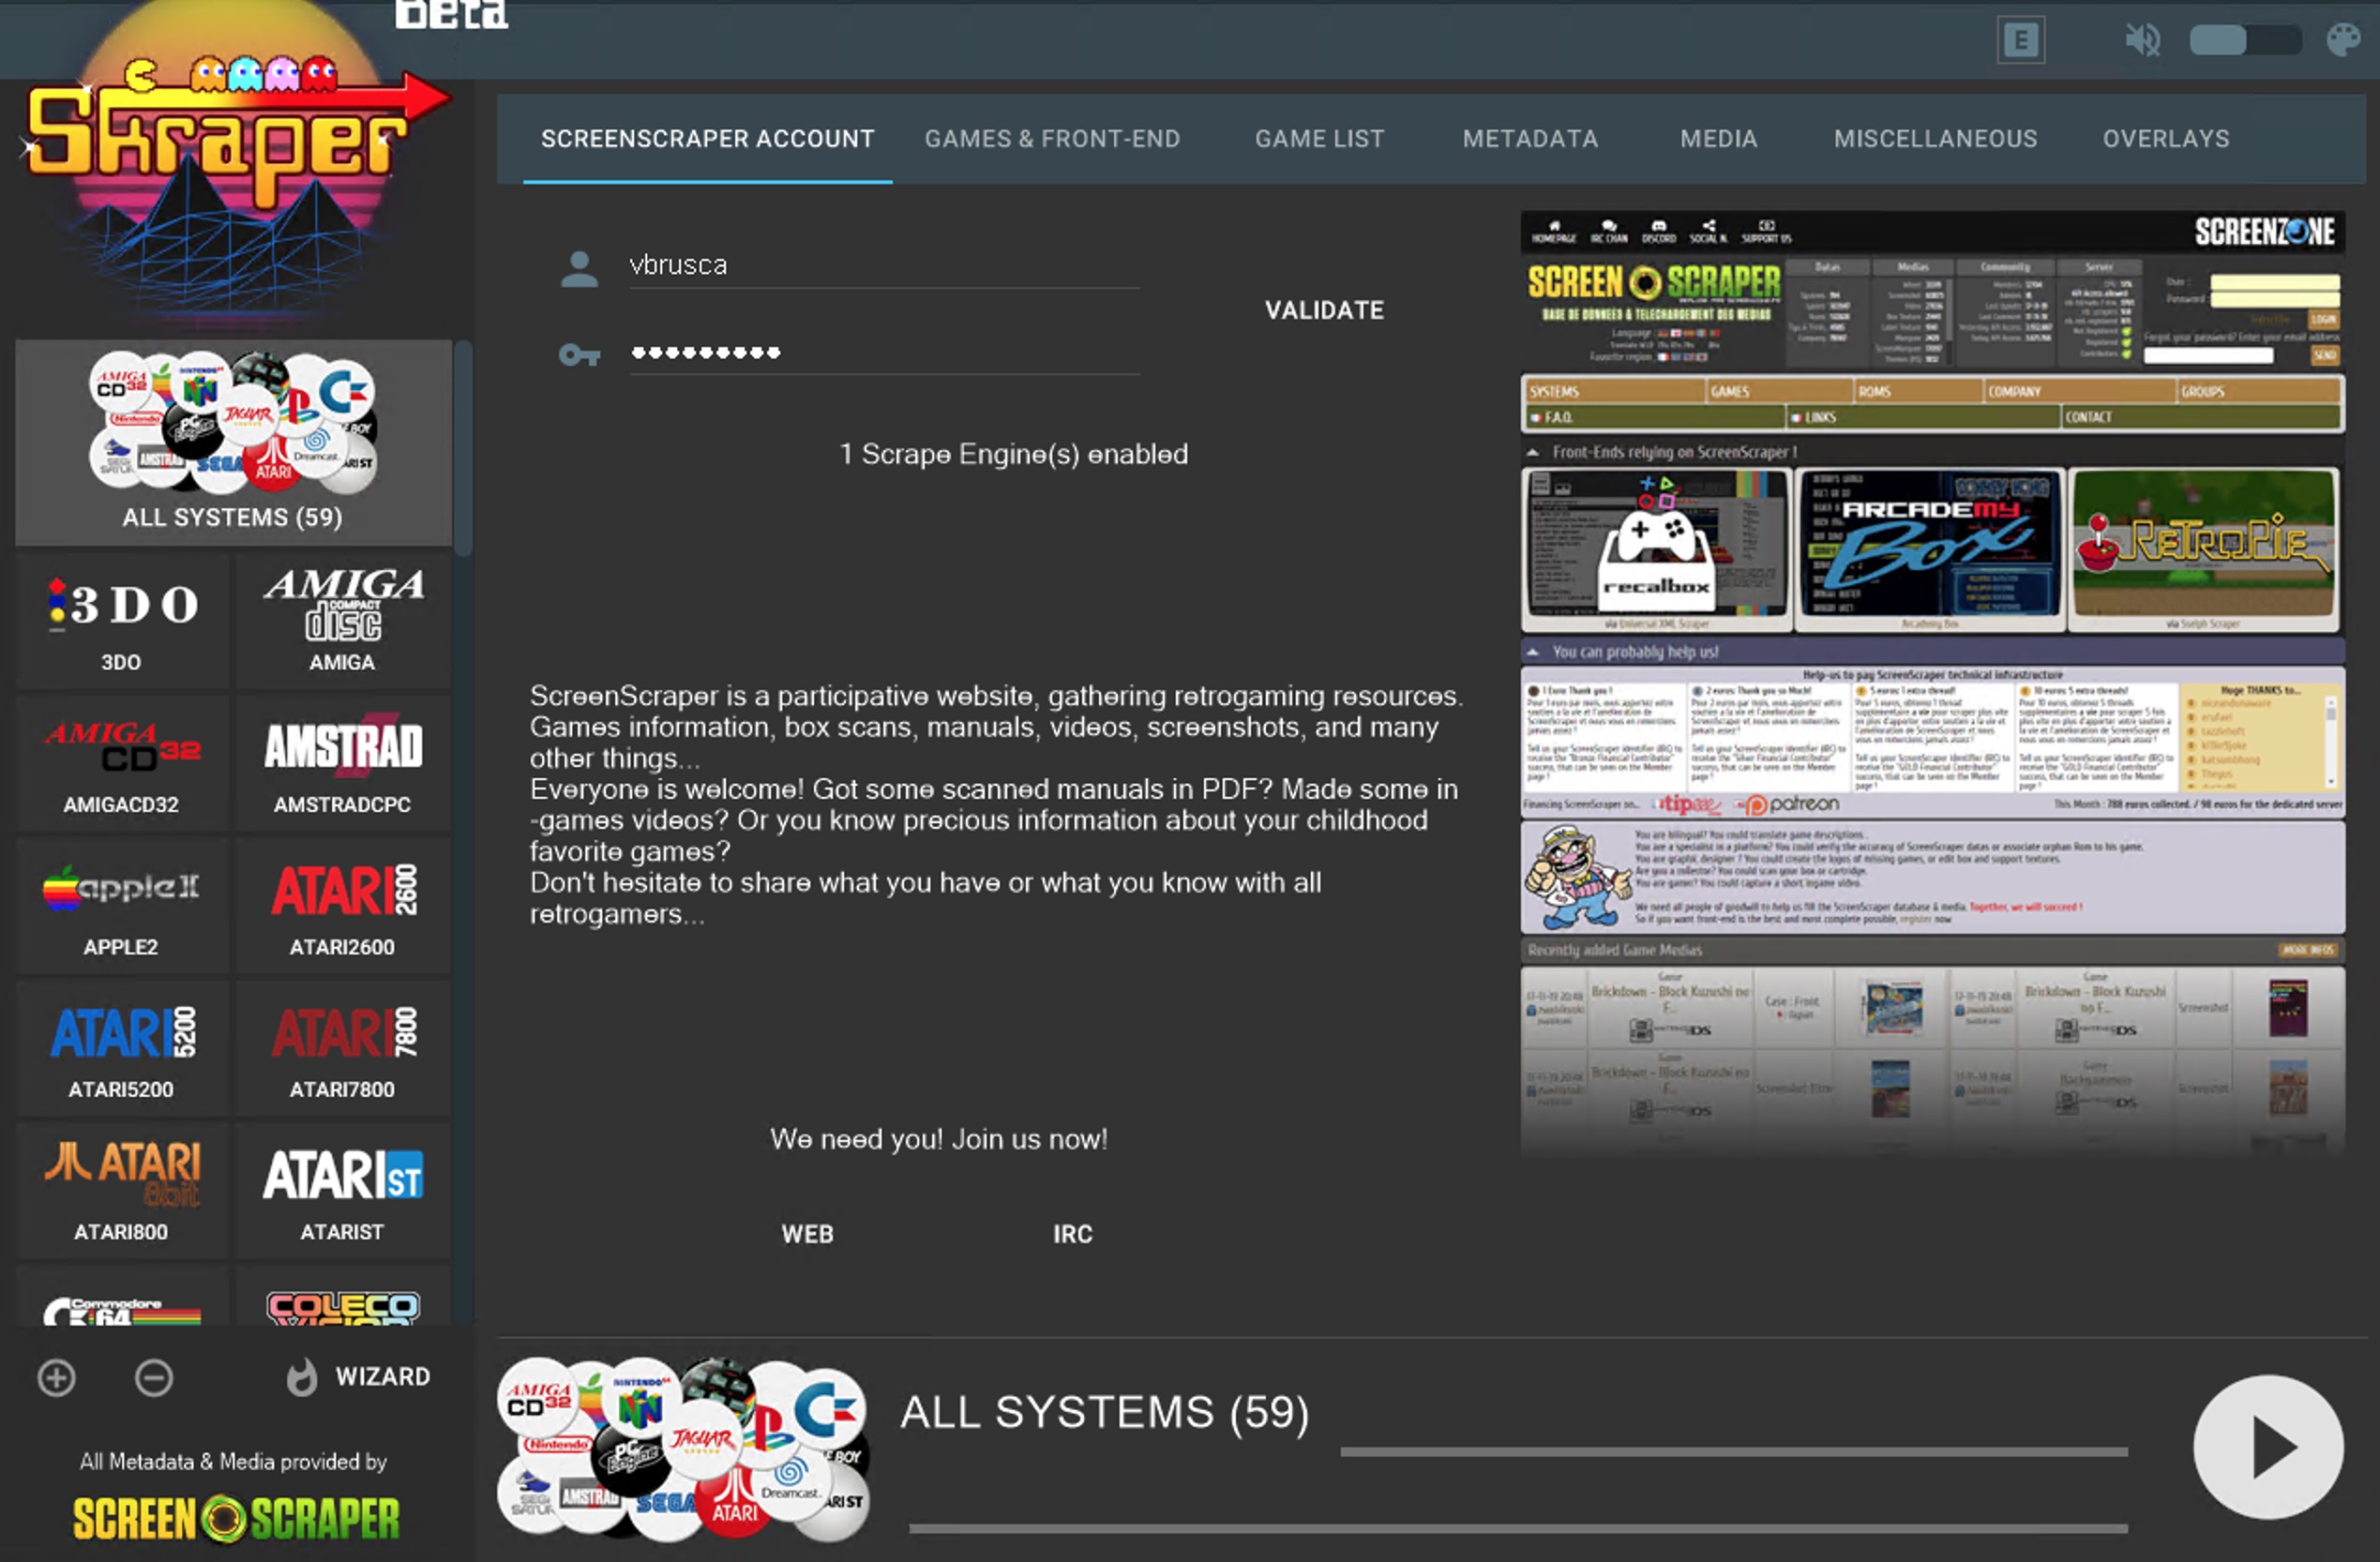The height and width of the screenshot is (1562, 2380).
Task: Switch to the Game List tab
Action: tap(1319, 139)
